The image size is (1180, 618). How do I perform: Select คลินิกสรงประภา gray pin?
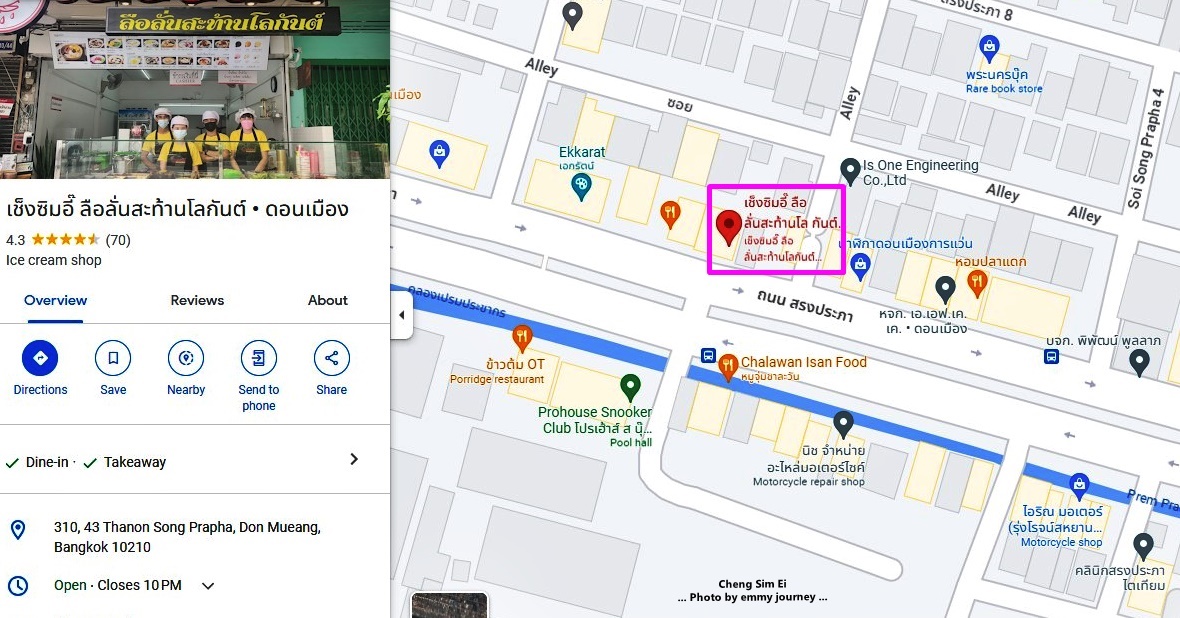click(x=1142, y=546)
